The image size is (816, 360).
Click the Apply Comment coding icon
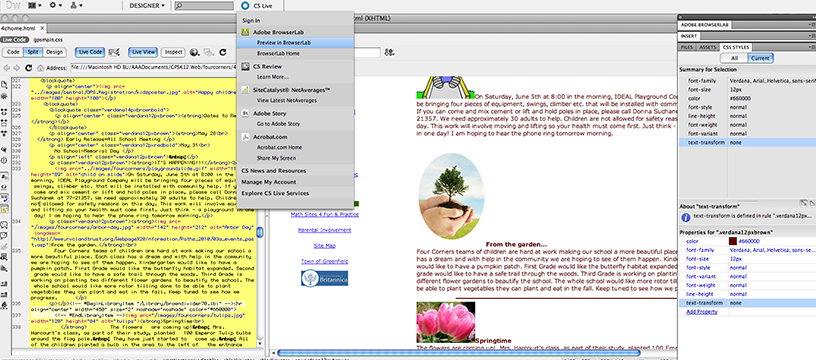point(4,225)
